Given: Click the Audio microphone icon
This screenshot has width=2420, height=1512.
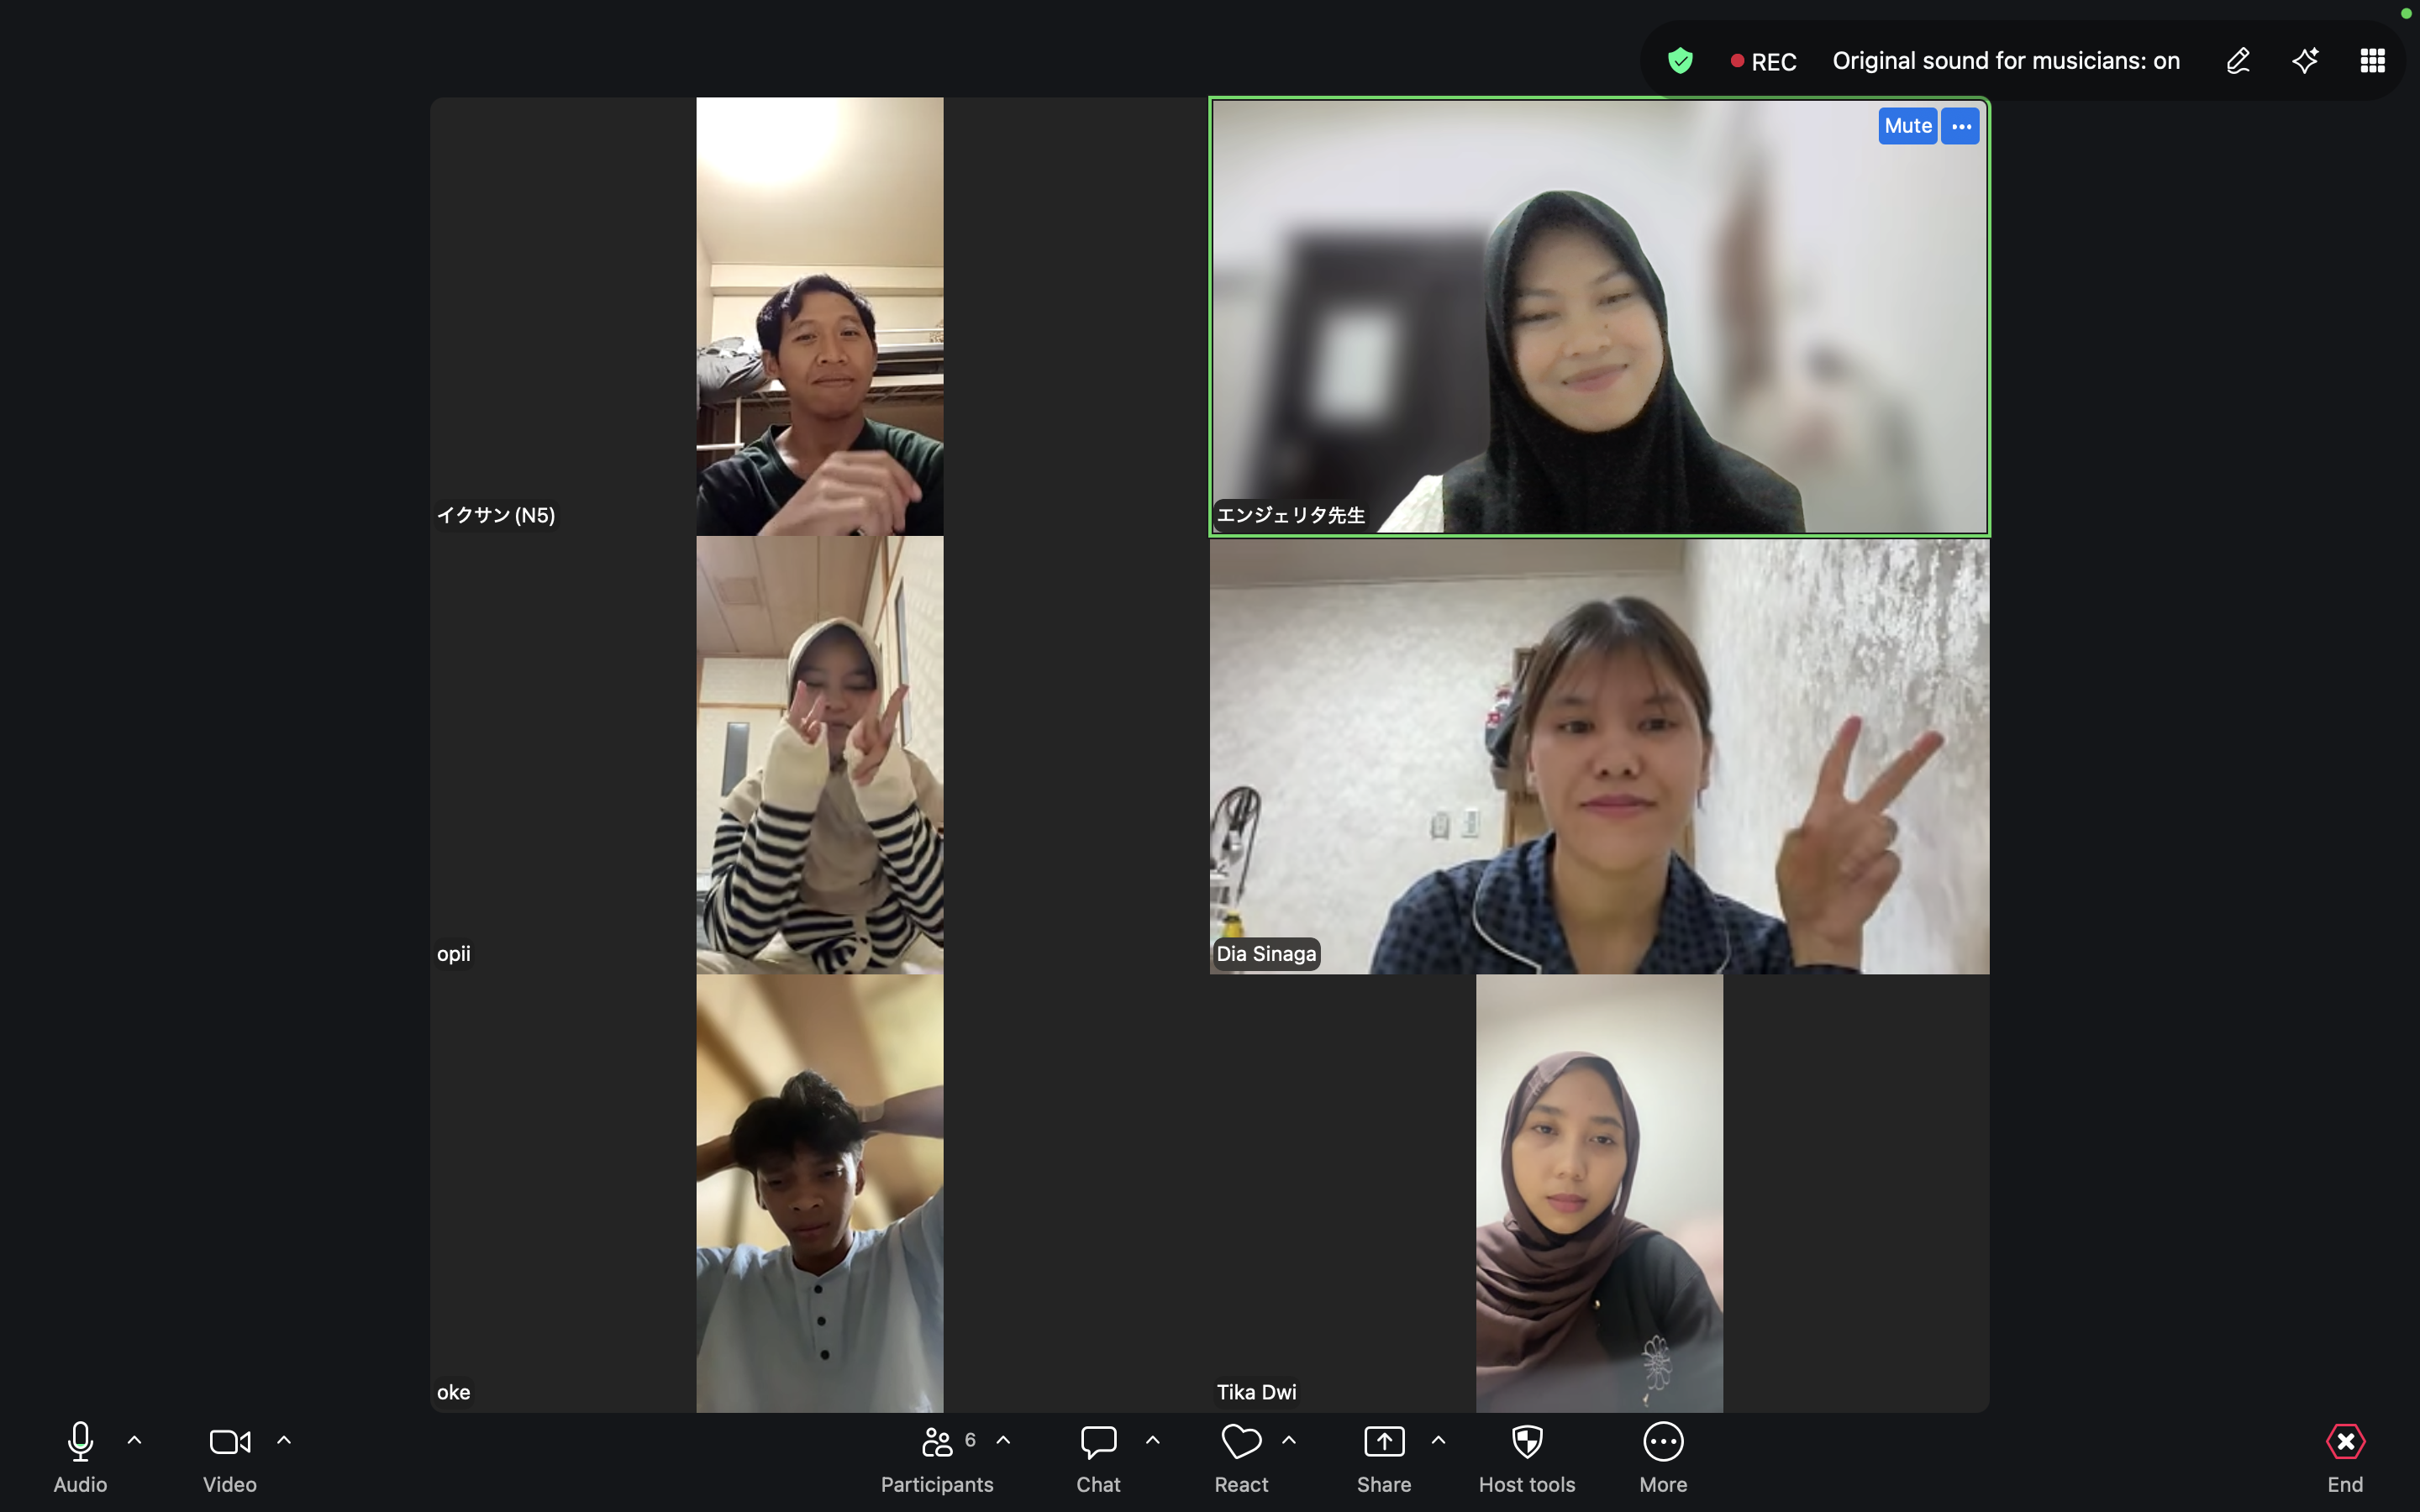Looking at the screenshot, I should point(80,1441).
